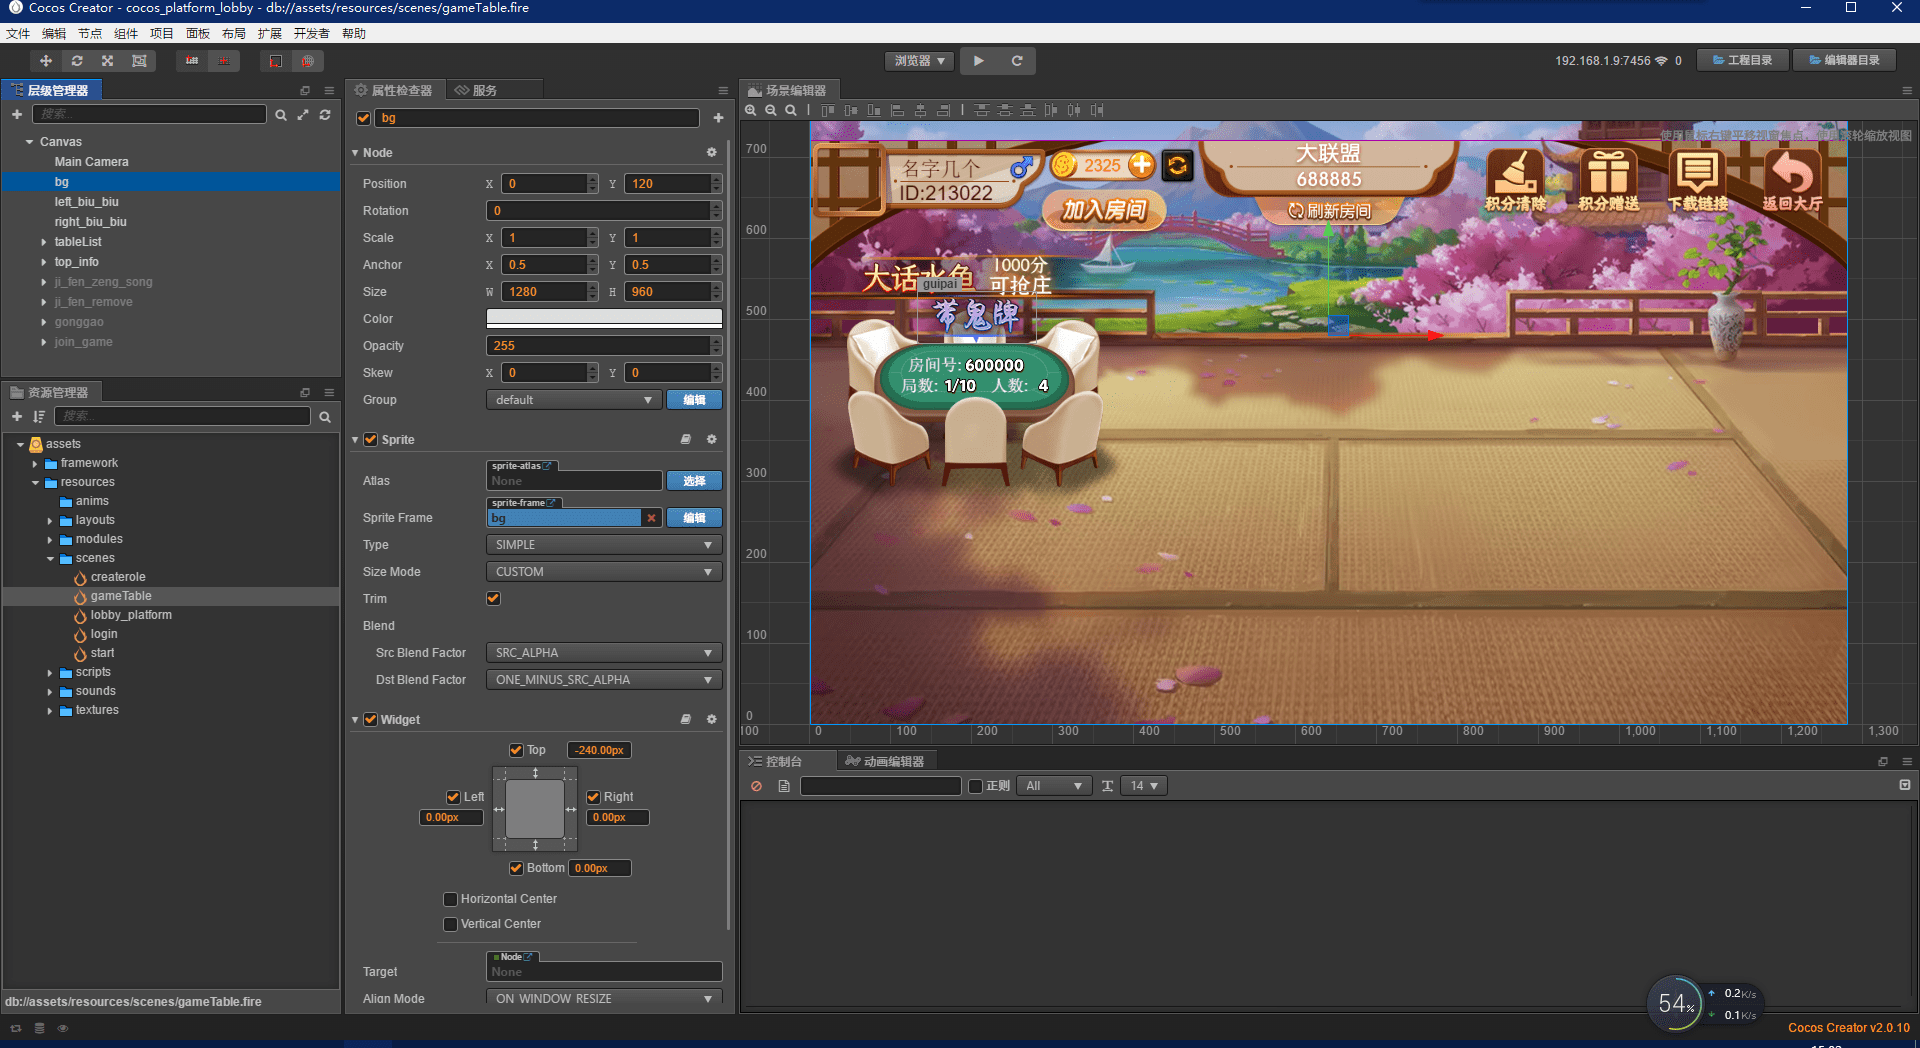Open the 组件 menu

coord(126,33)
